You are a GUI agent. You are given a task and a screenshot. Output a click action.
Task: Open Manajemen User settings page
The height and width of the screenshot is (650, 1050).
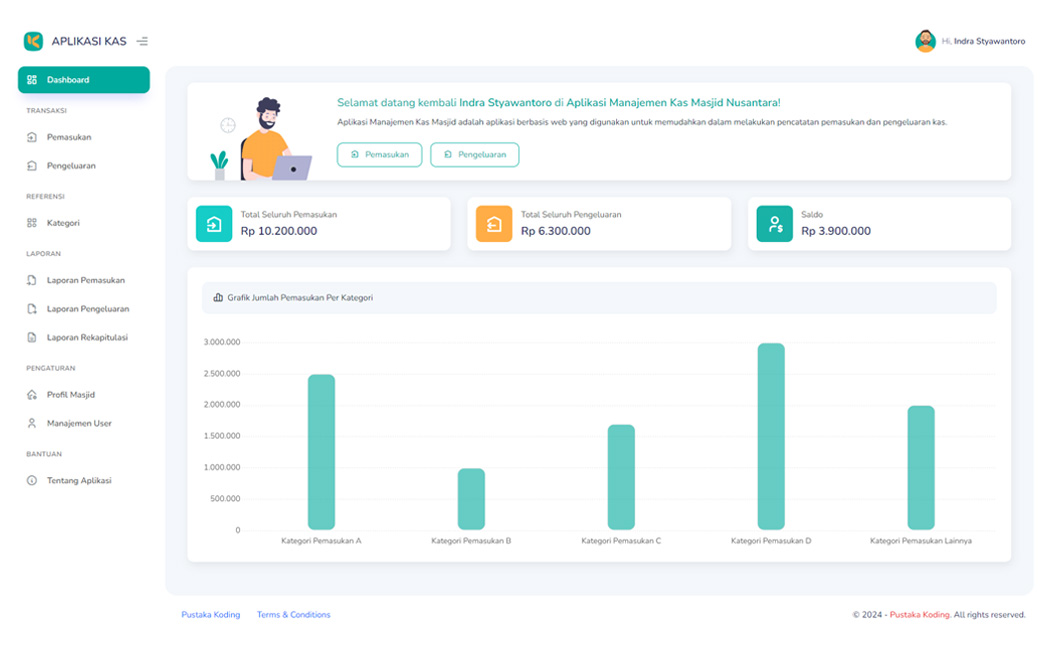point(79,424)
